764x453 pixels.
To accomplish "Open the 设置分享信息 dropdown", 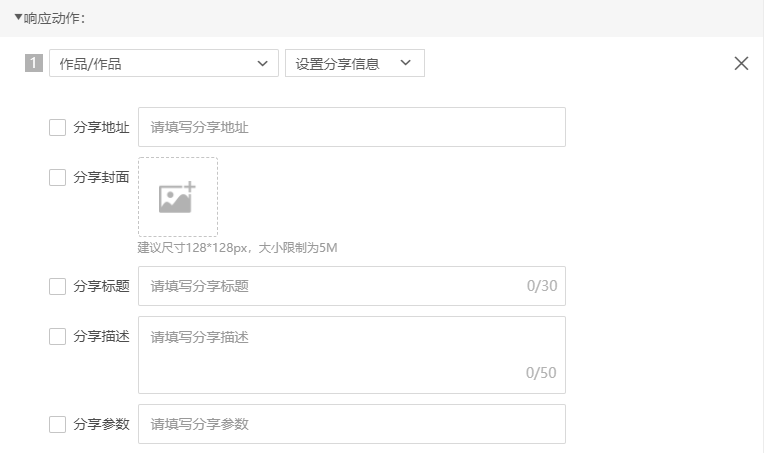I will (355, 63).
